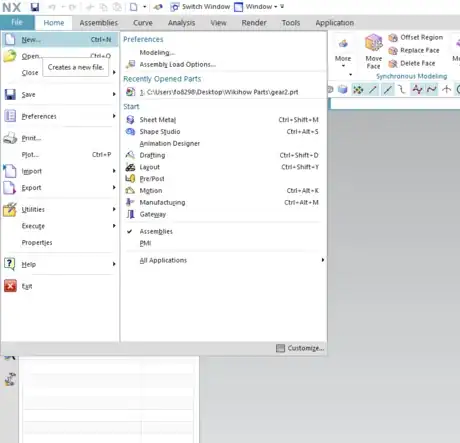Screen dimensions: 460x443
Task: Click the red Exit icon
Action: pos(10,286)
